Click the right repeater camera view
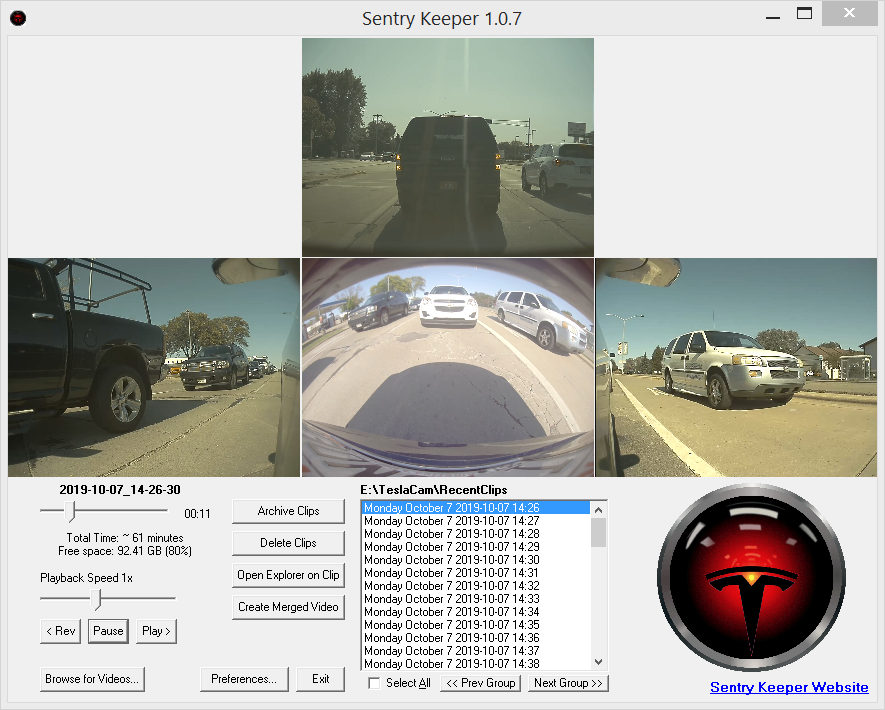This screenshot has width=885, height=710. (x=735, y=366)
